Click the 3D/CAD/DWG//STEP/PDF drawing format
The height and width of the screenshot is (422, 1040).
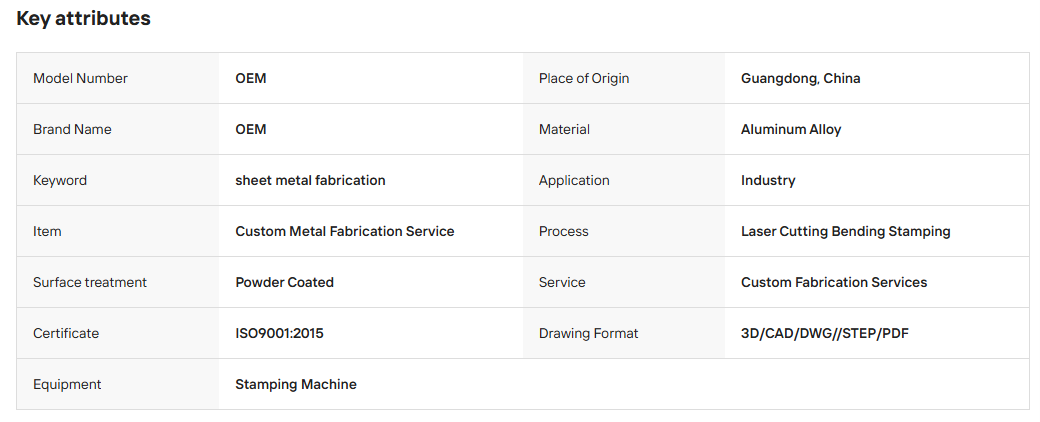click(x=824, y=334)
